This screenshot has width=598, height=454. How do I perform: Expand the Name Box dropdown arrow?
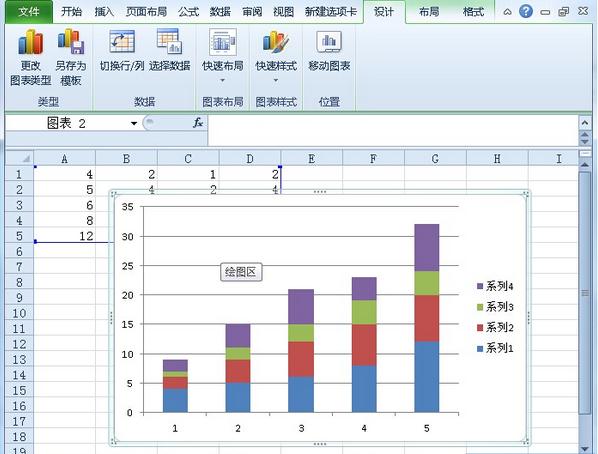click(x=134, y=123)
